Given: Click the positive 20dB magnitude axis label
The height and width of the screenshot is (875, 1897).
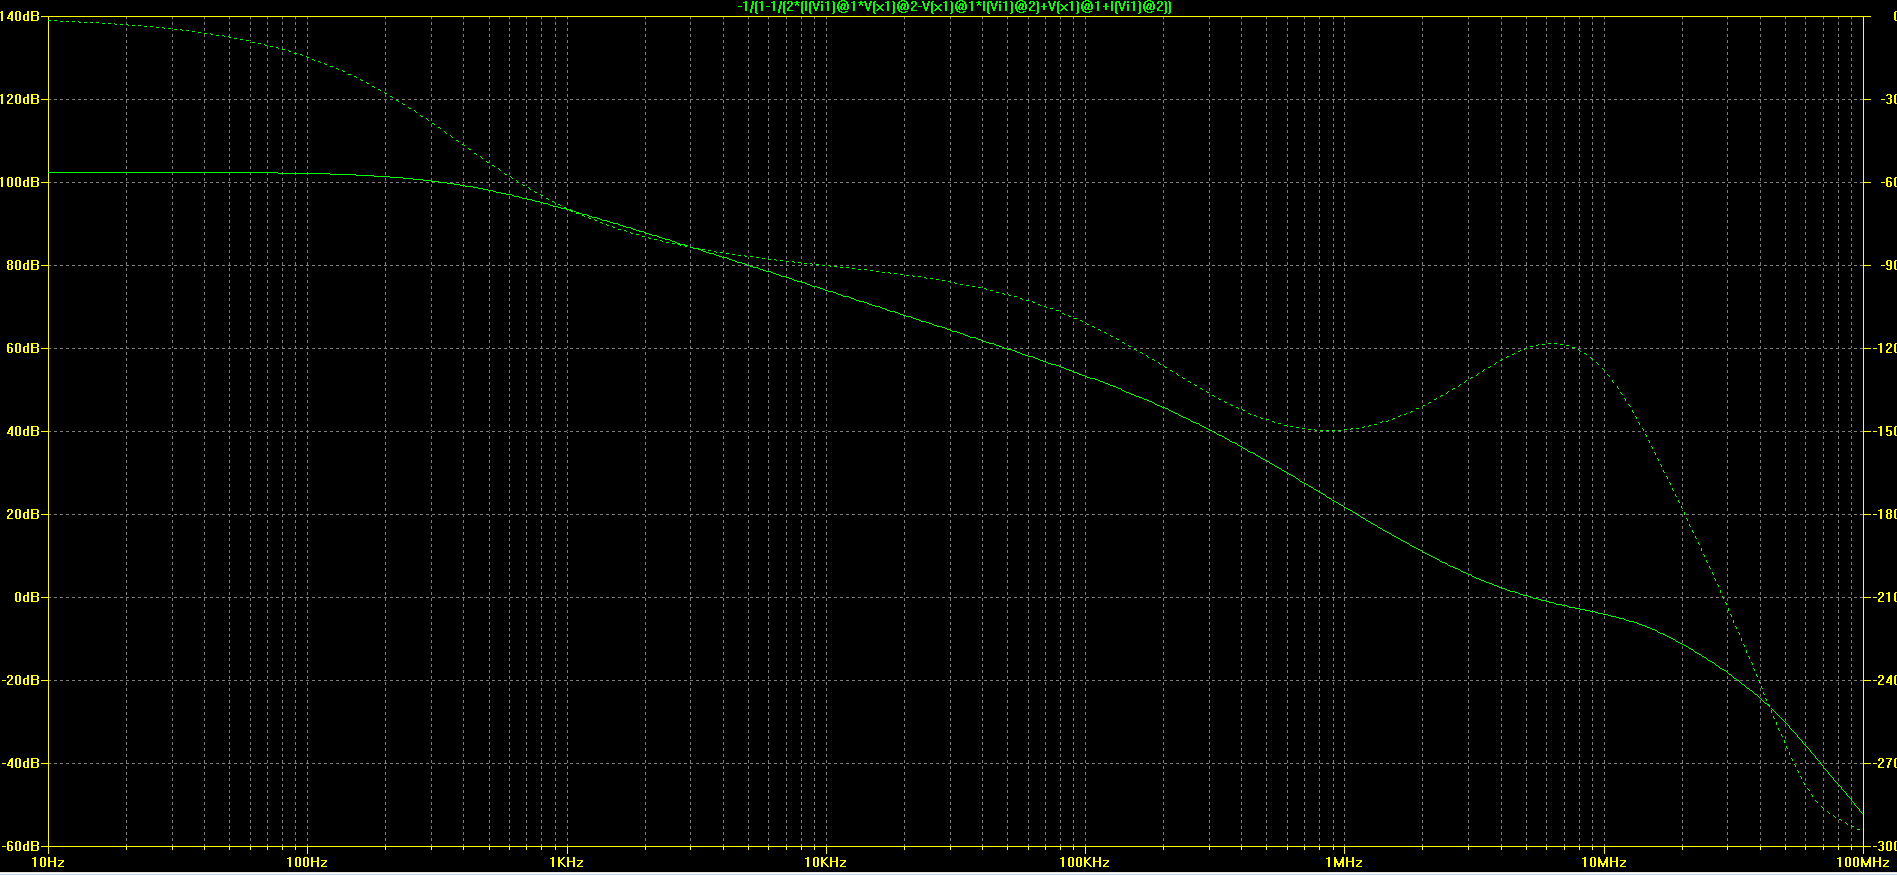Looking at the screenshot, I should coord(24,515).
